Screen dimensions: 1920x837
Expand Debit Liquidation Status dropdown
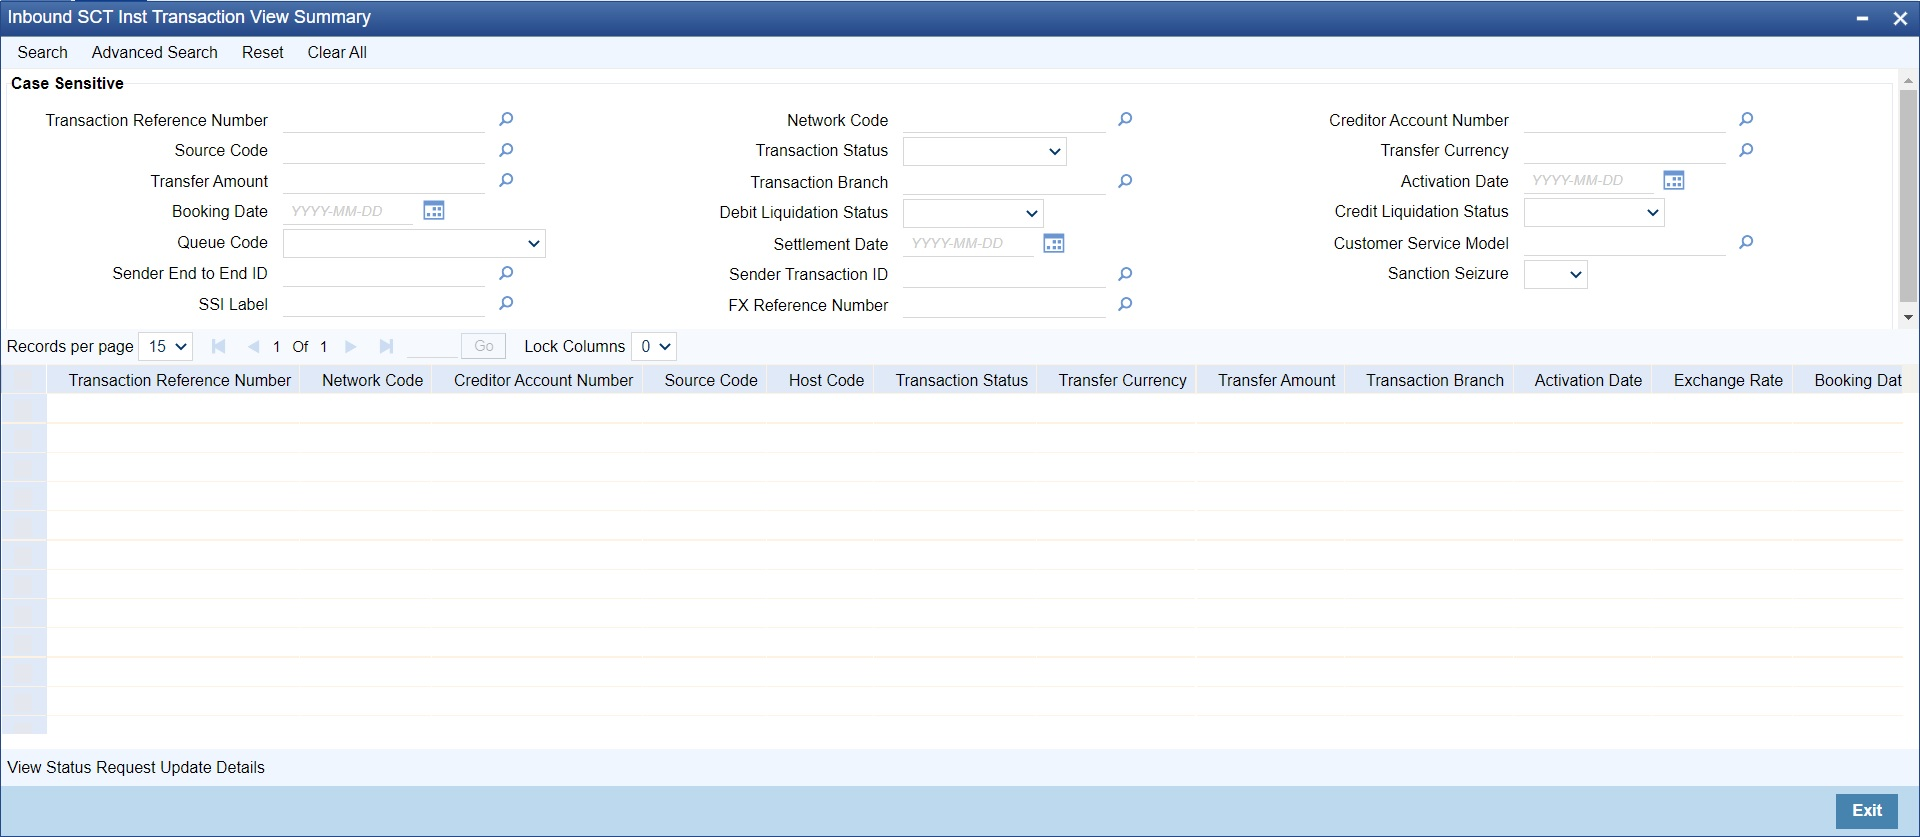(973, 213)
